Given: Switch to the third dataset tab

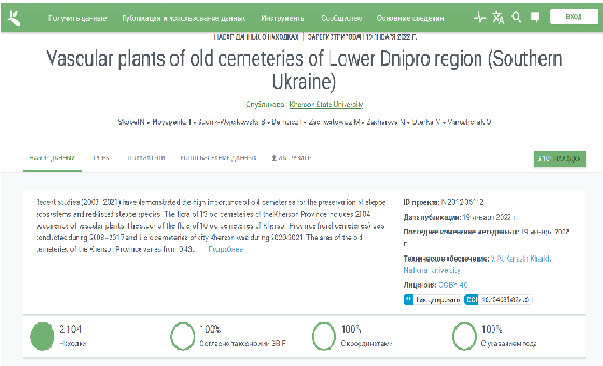Looking at the screenshot, I should click(x=146, y=158).
